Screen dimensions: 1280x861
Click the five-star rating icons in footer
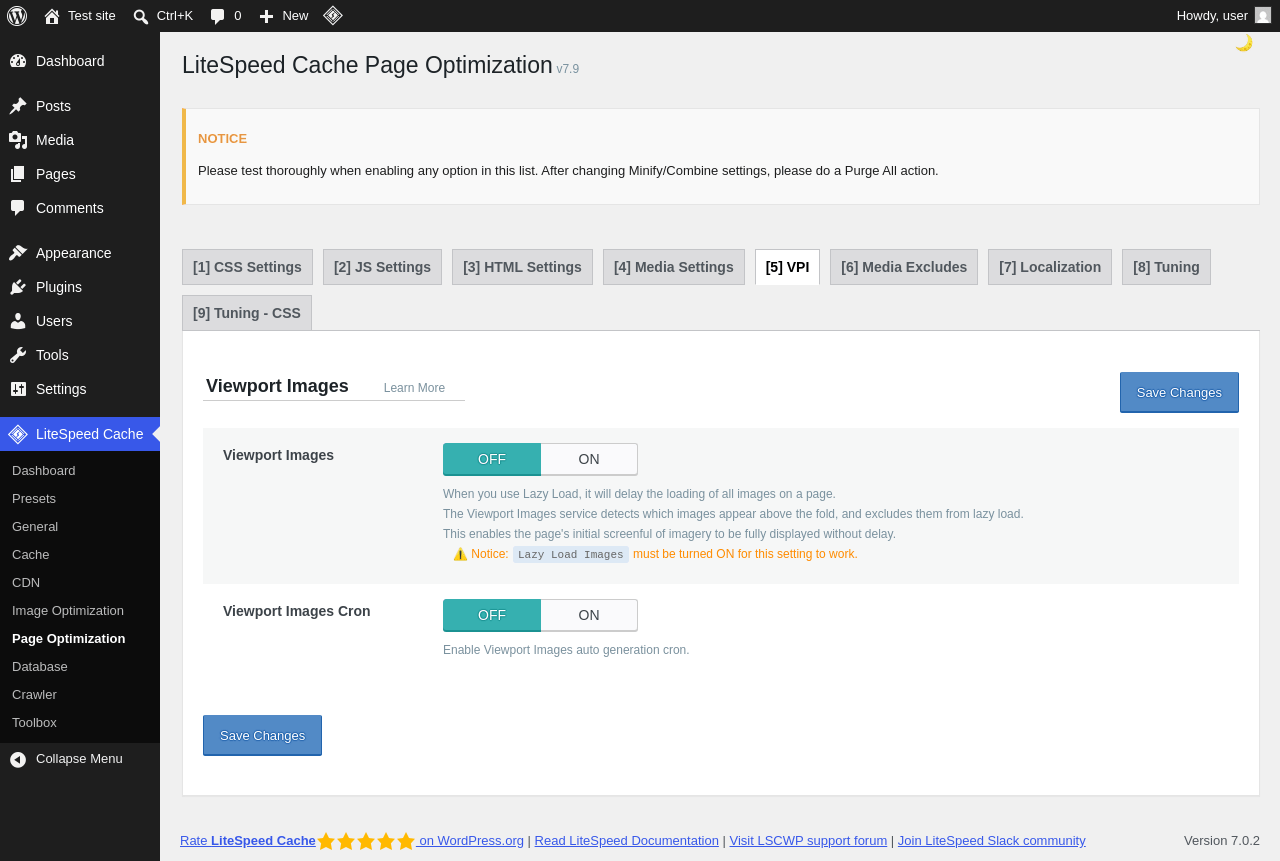366,841
